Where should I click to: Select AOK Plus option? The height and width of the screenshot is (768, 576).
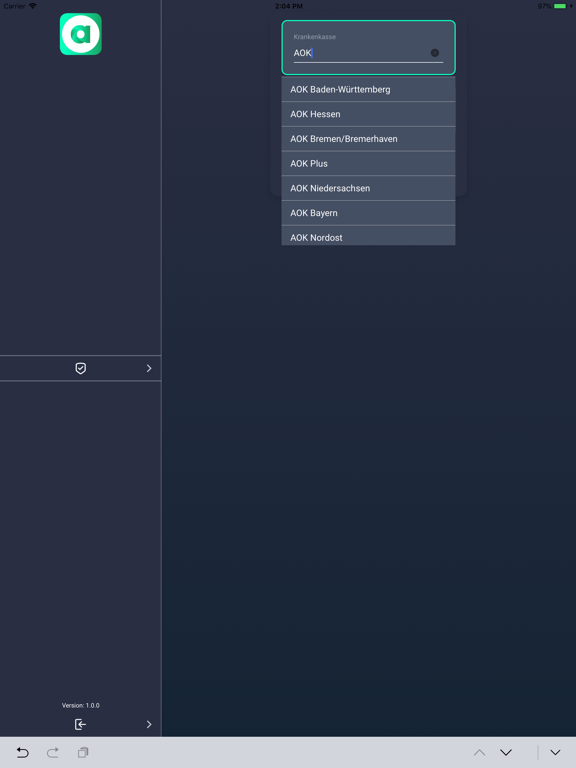click(x=368, y=164)
